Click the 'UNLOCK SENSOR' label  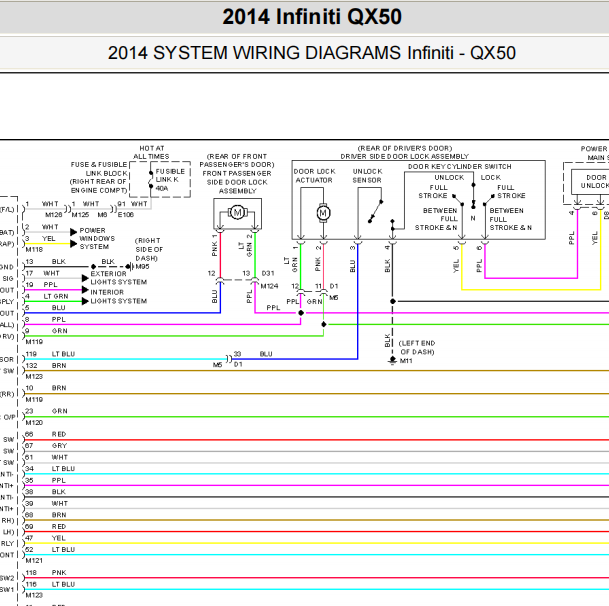point(367,176)
